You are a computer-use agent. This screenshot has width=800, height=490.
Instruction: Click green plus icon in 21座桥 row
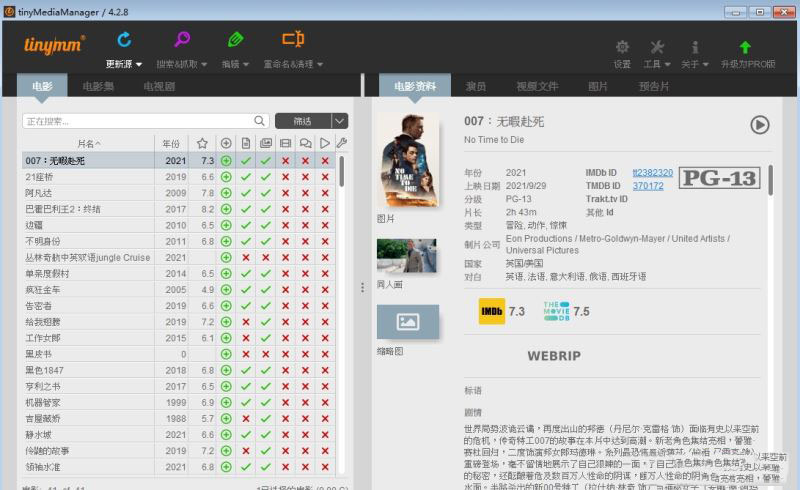click(x=226, y=177)
